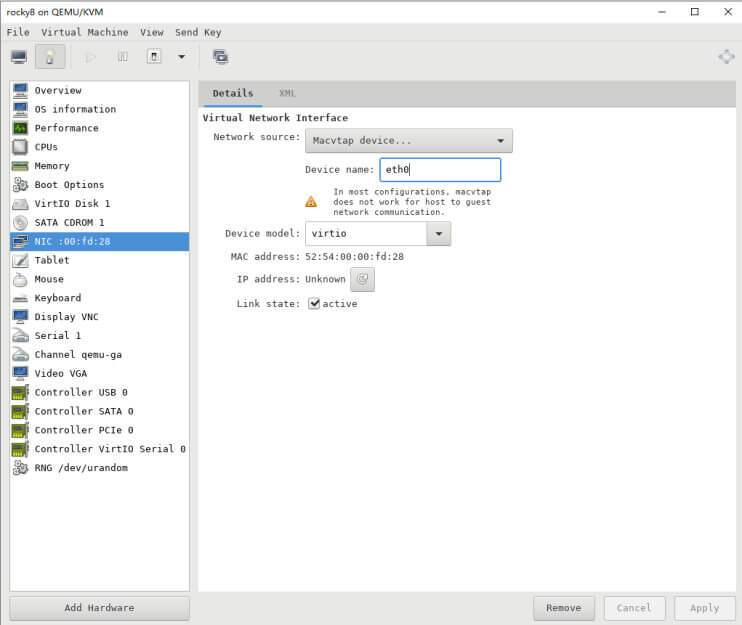742x625 pixels.
Task: Switch to the Details tab
Action: [233, 93]
